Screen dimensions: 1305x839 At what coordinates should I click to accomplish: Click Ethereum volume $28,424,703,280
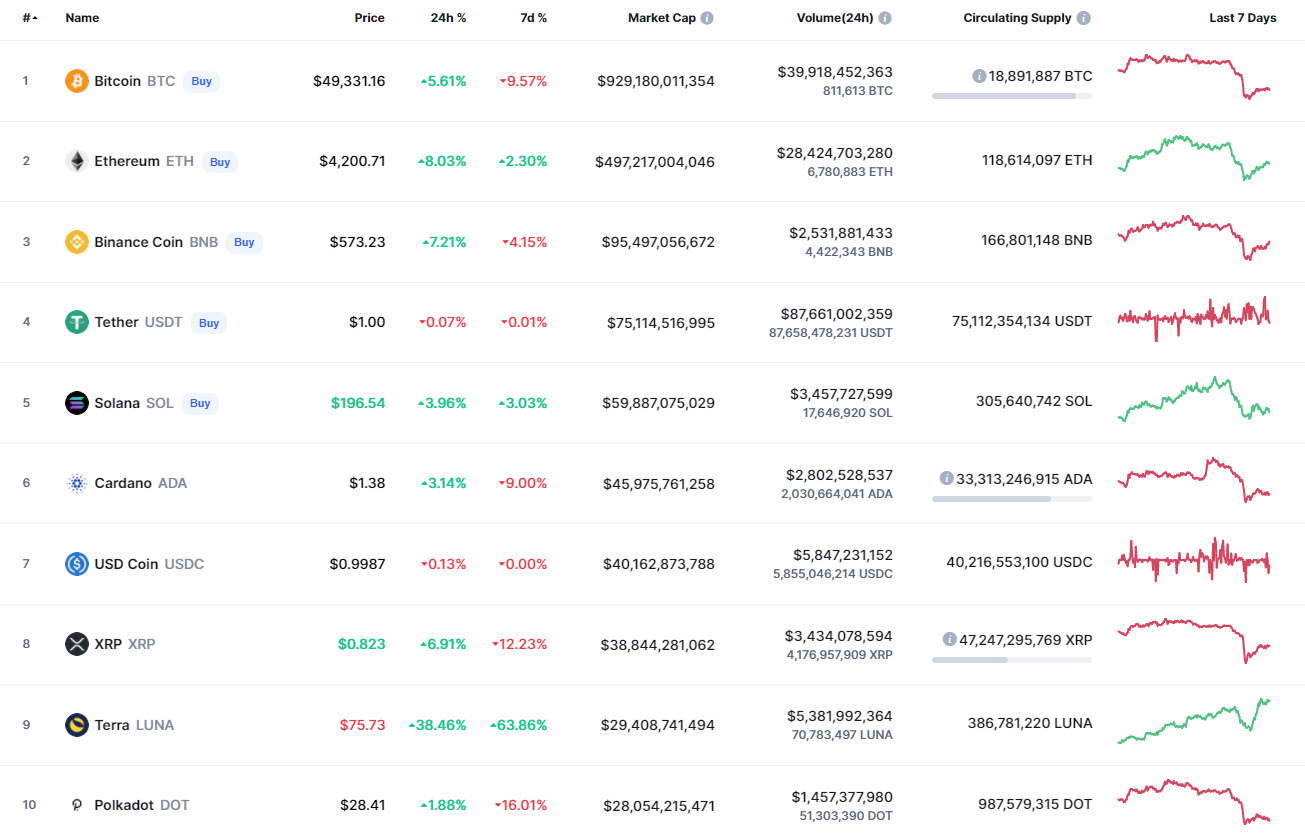point(835,153)
